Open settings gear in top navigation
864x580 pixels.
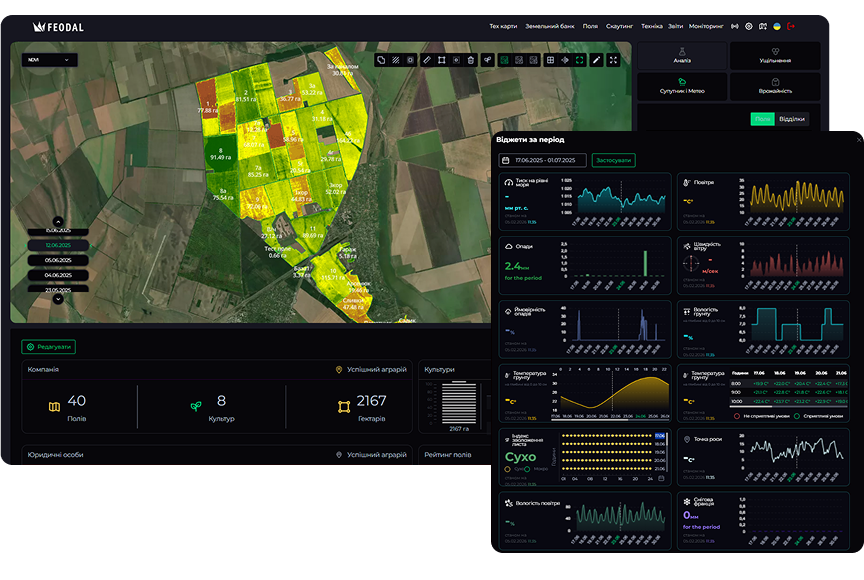point(749,26)
